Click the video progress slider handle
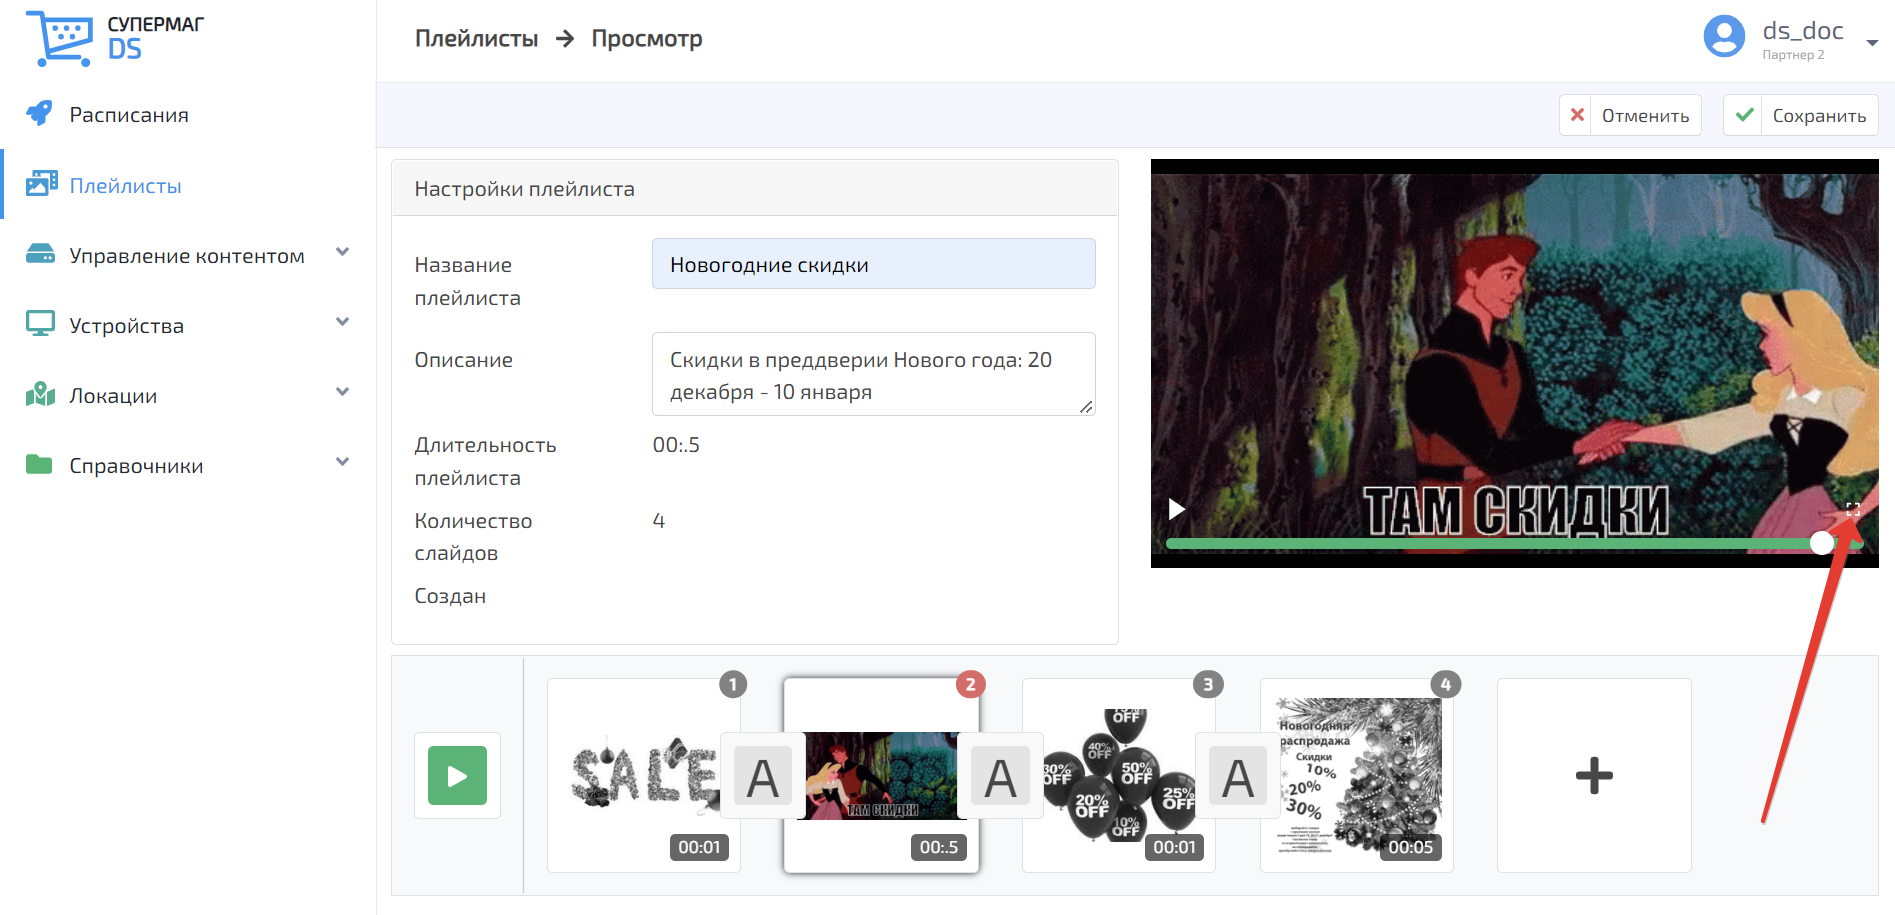 point(1822,543)
